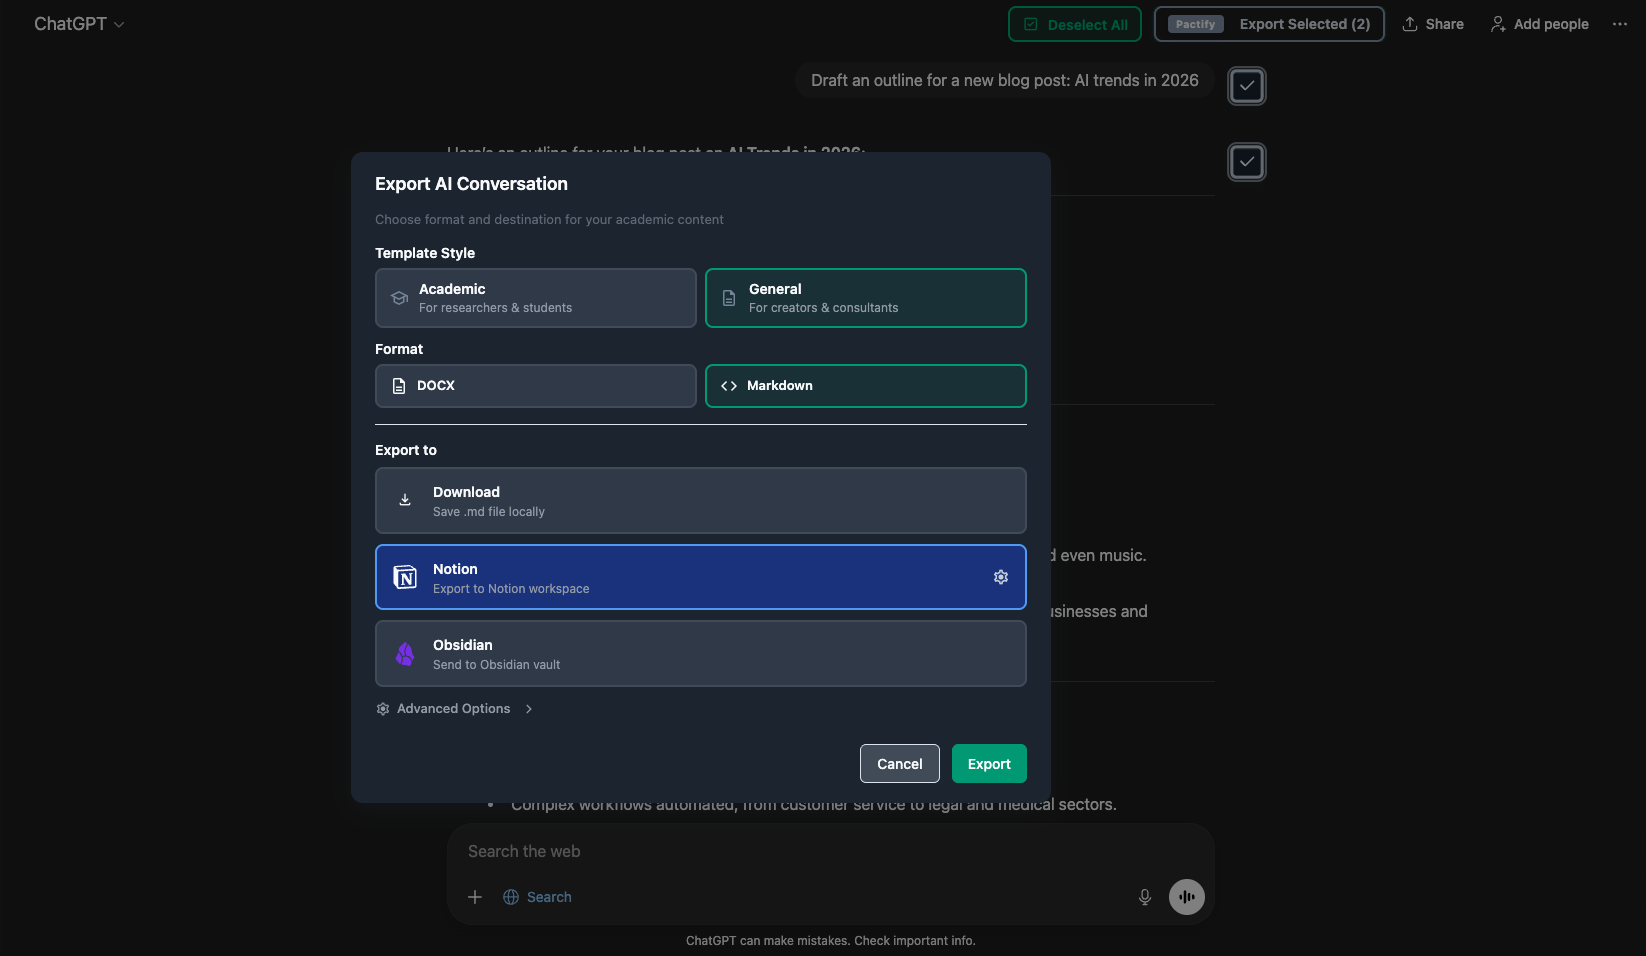Click the Share icon in the top bar
The height and width of the screenshot is (956, 1646).
pos(1409,23)
